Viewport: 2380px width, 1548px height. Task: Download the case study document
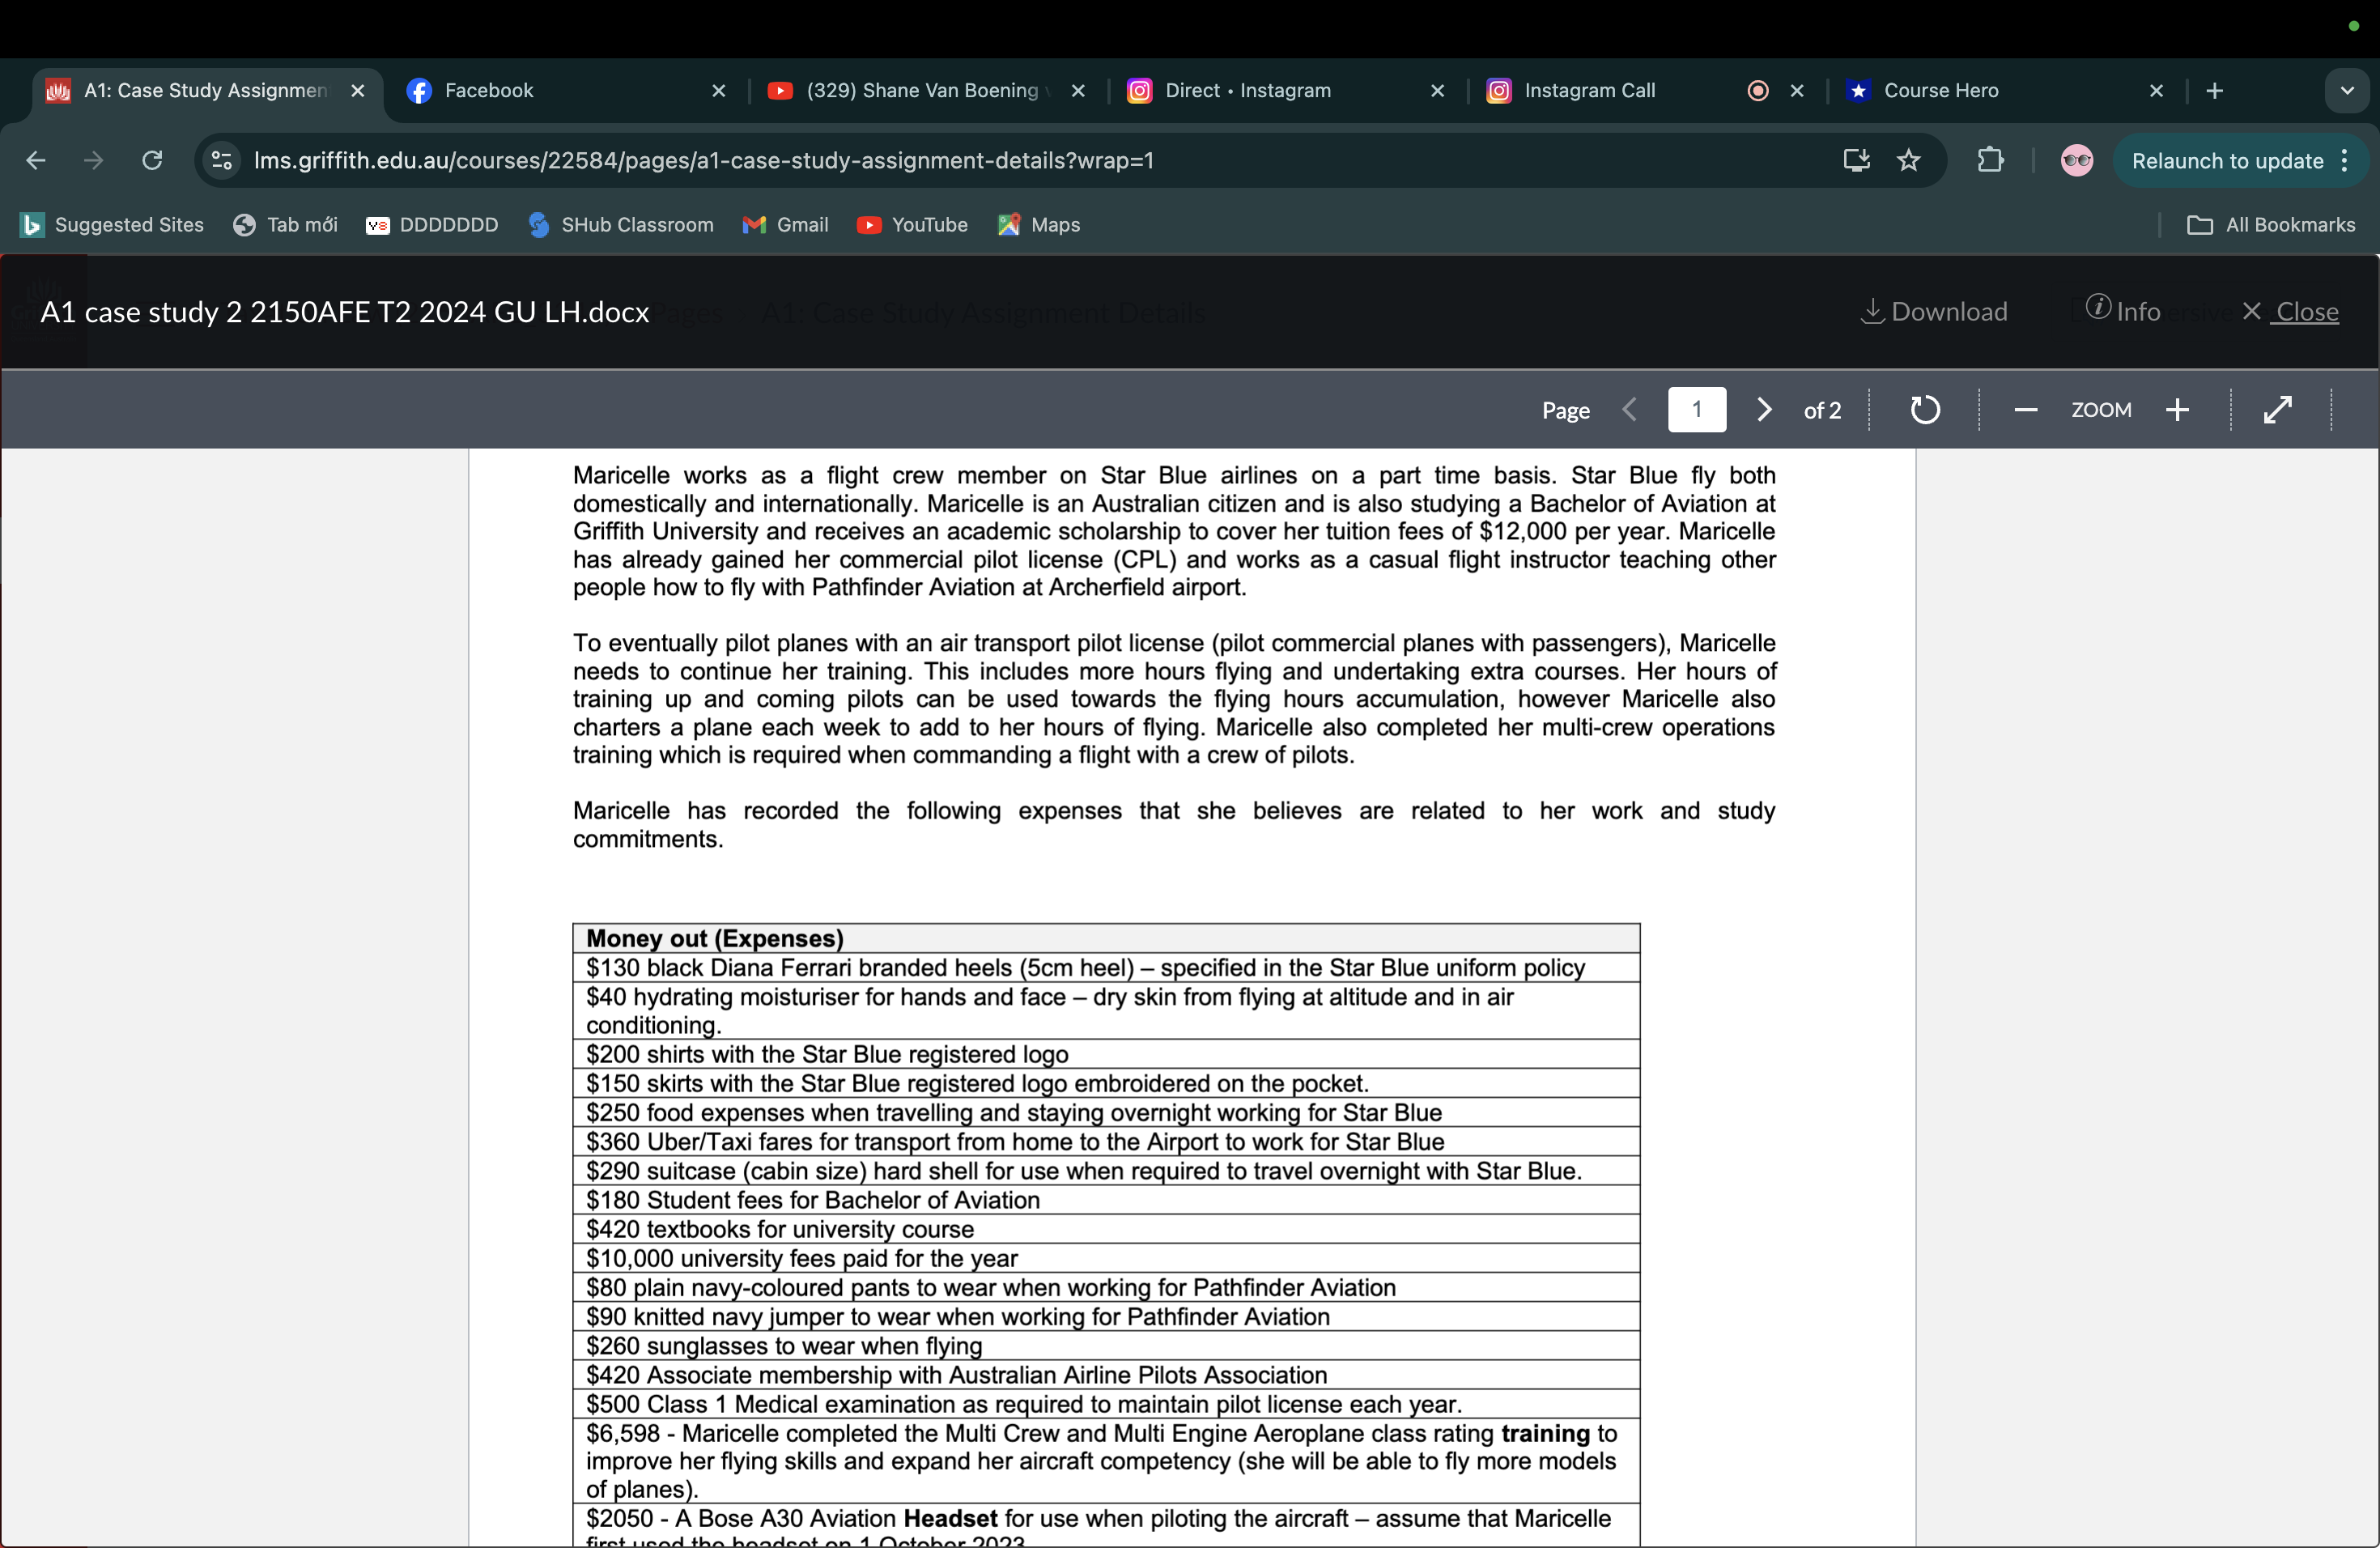coord(1934,311)
